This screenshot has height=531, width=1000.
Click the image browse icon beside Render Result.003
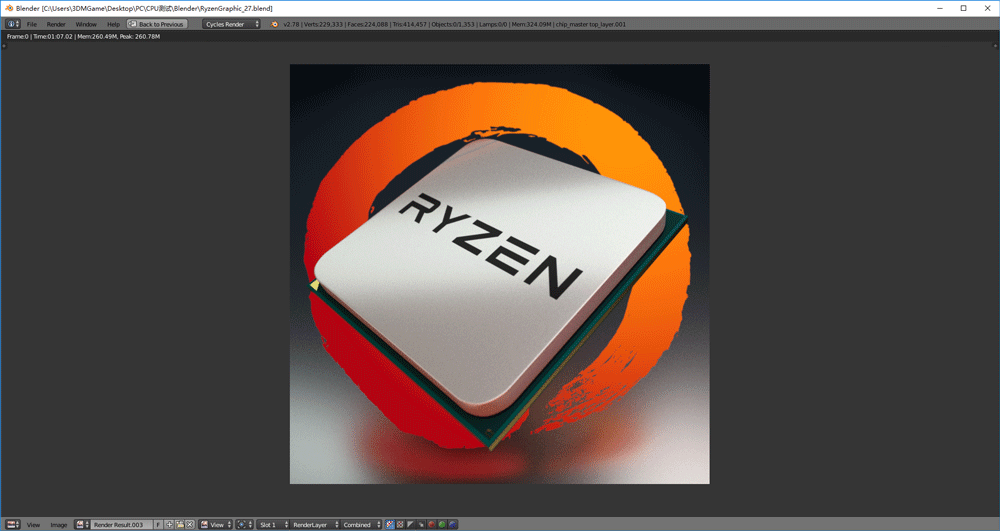[82, 524]
